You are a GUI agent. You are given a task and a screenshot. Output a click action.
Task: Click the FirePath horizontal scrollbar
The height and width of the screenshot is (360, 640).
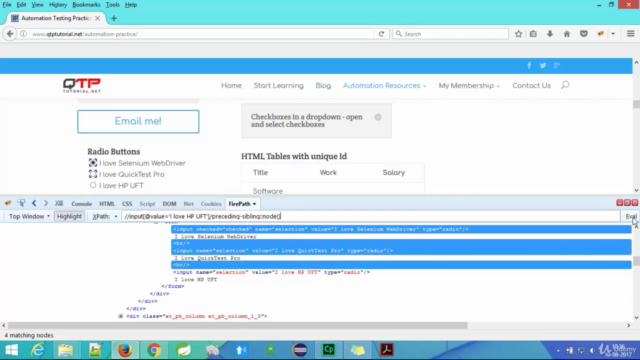(x=238, y=325)
